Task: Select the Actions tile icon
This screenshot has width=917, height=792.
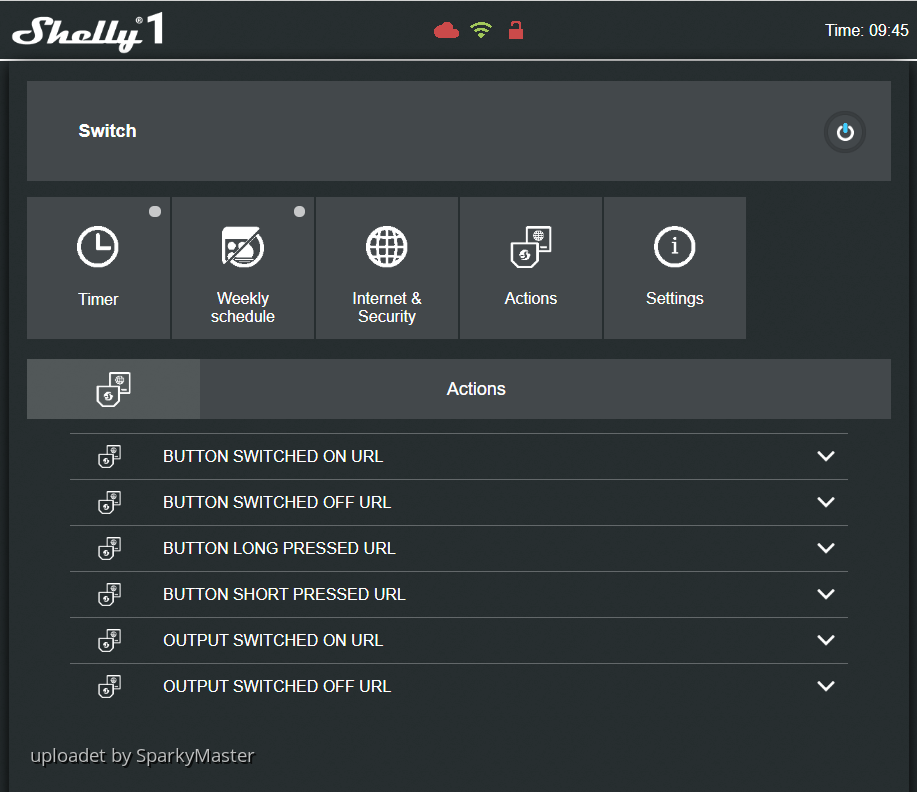Action: tap(531, 247)
